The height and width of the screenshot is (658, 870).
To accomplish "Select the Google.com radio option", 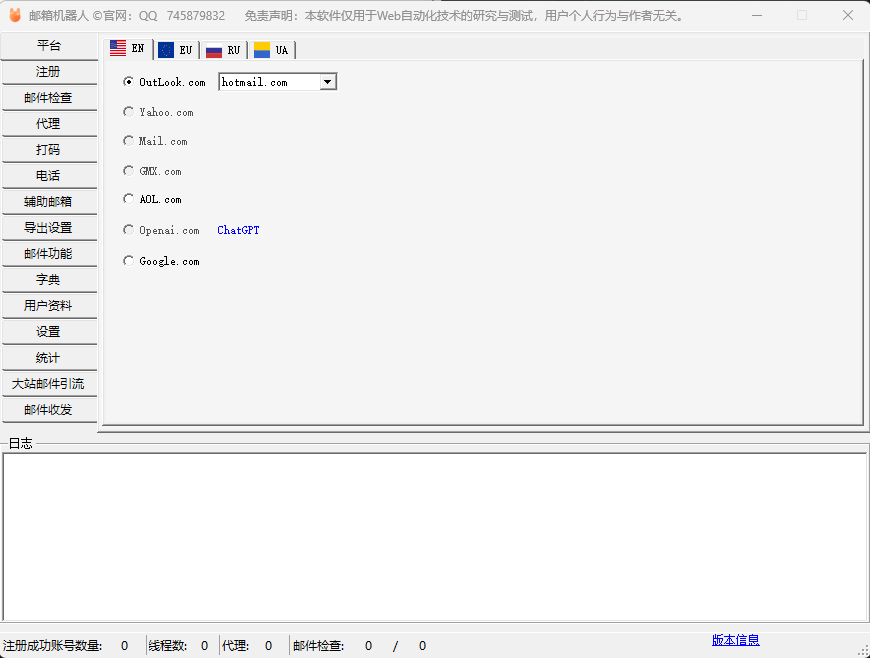I will [128, 261].
